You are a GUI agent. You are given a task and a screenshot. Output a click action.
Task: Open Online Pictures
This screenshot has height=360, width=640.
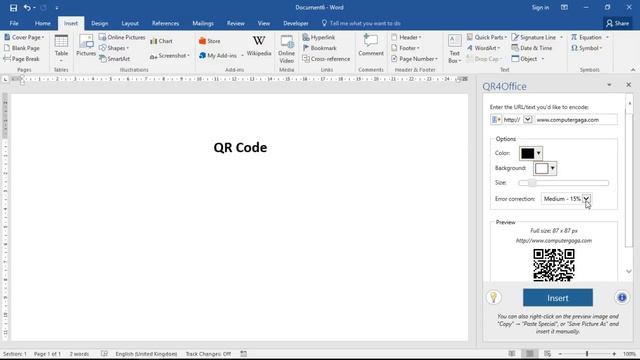pos(122,37)
